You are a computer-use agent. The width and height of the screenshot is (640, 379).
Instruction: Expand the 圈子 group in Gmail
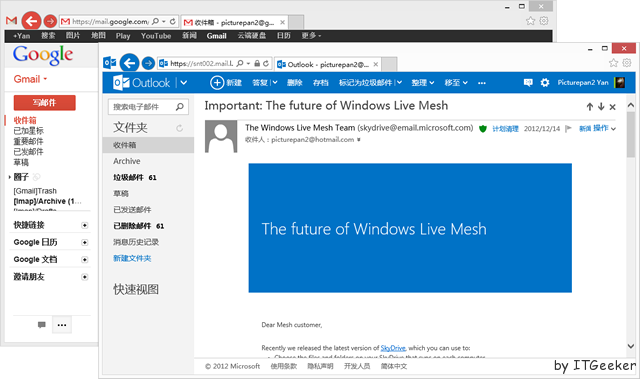pyautogui.click(x=9, y=177)
